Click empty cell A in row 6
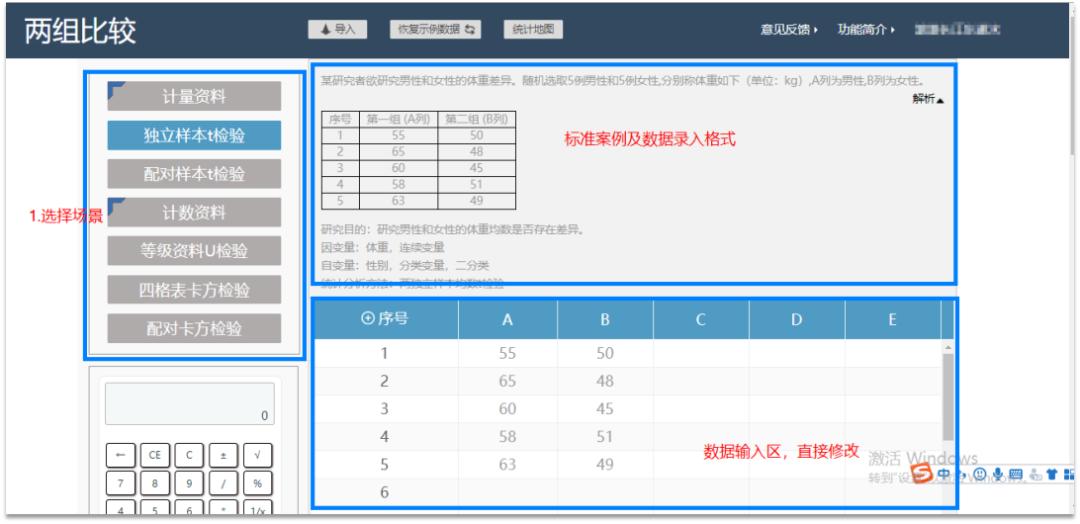Image resolution: width=1080 pixels, height=524 pixels. pyautogui.click(x=508, y=492)
